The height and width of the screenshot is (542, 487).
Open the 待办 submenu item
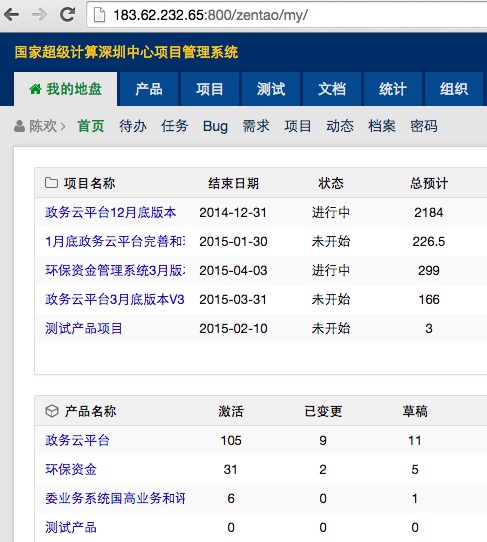point(133,126)
